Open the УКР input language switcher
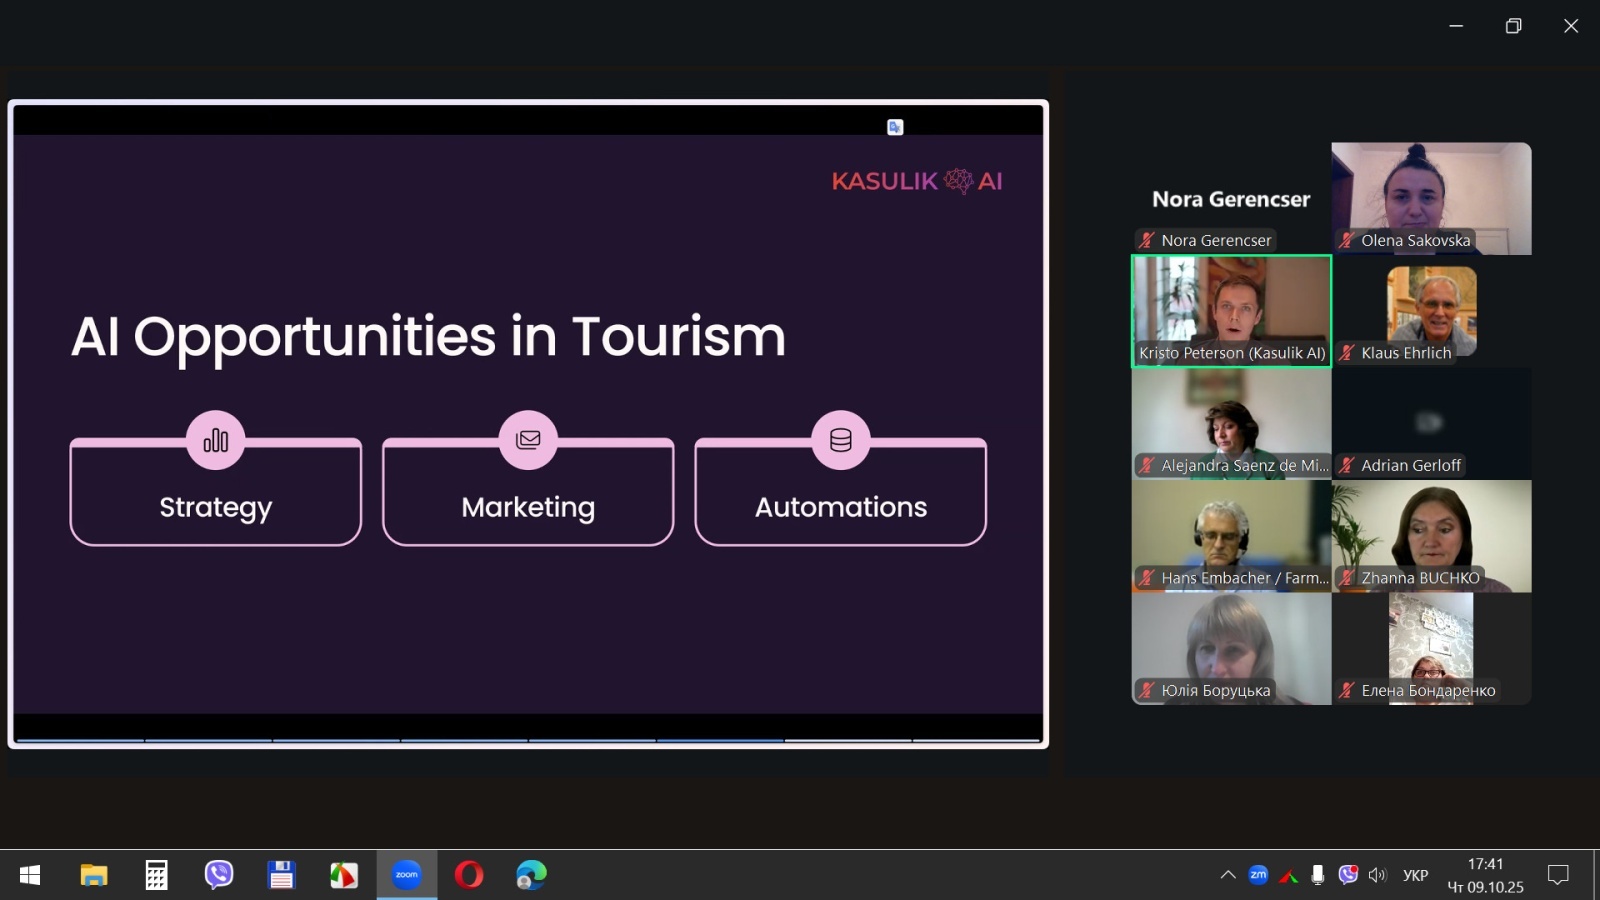The image size is (1600, 900). (x=1415, y=875)
